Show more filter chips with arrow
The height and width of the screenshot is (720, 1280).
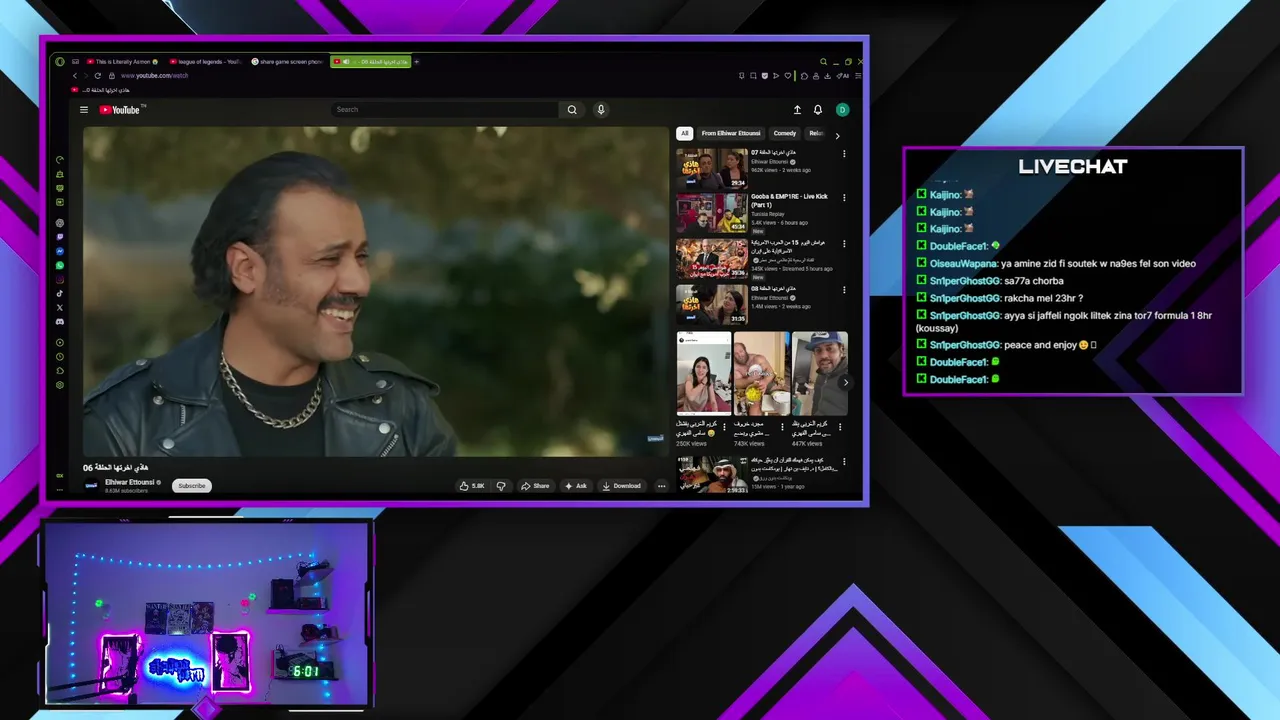tap(837, 135)
